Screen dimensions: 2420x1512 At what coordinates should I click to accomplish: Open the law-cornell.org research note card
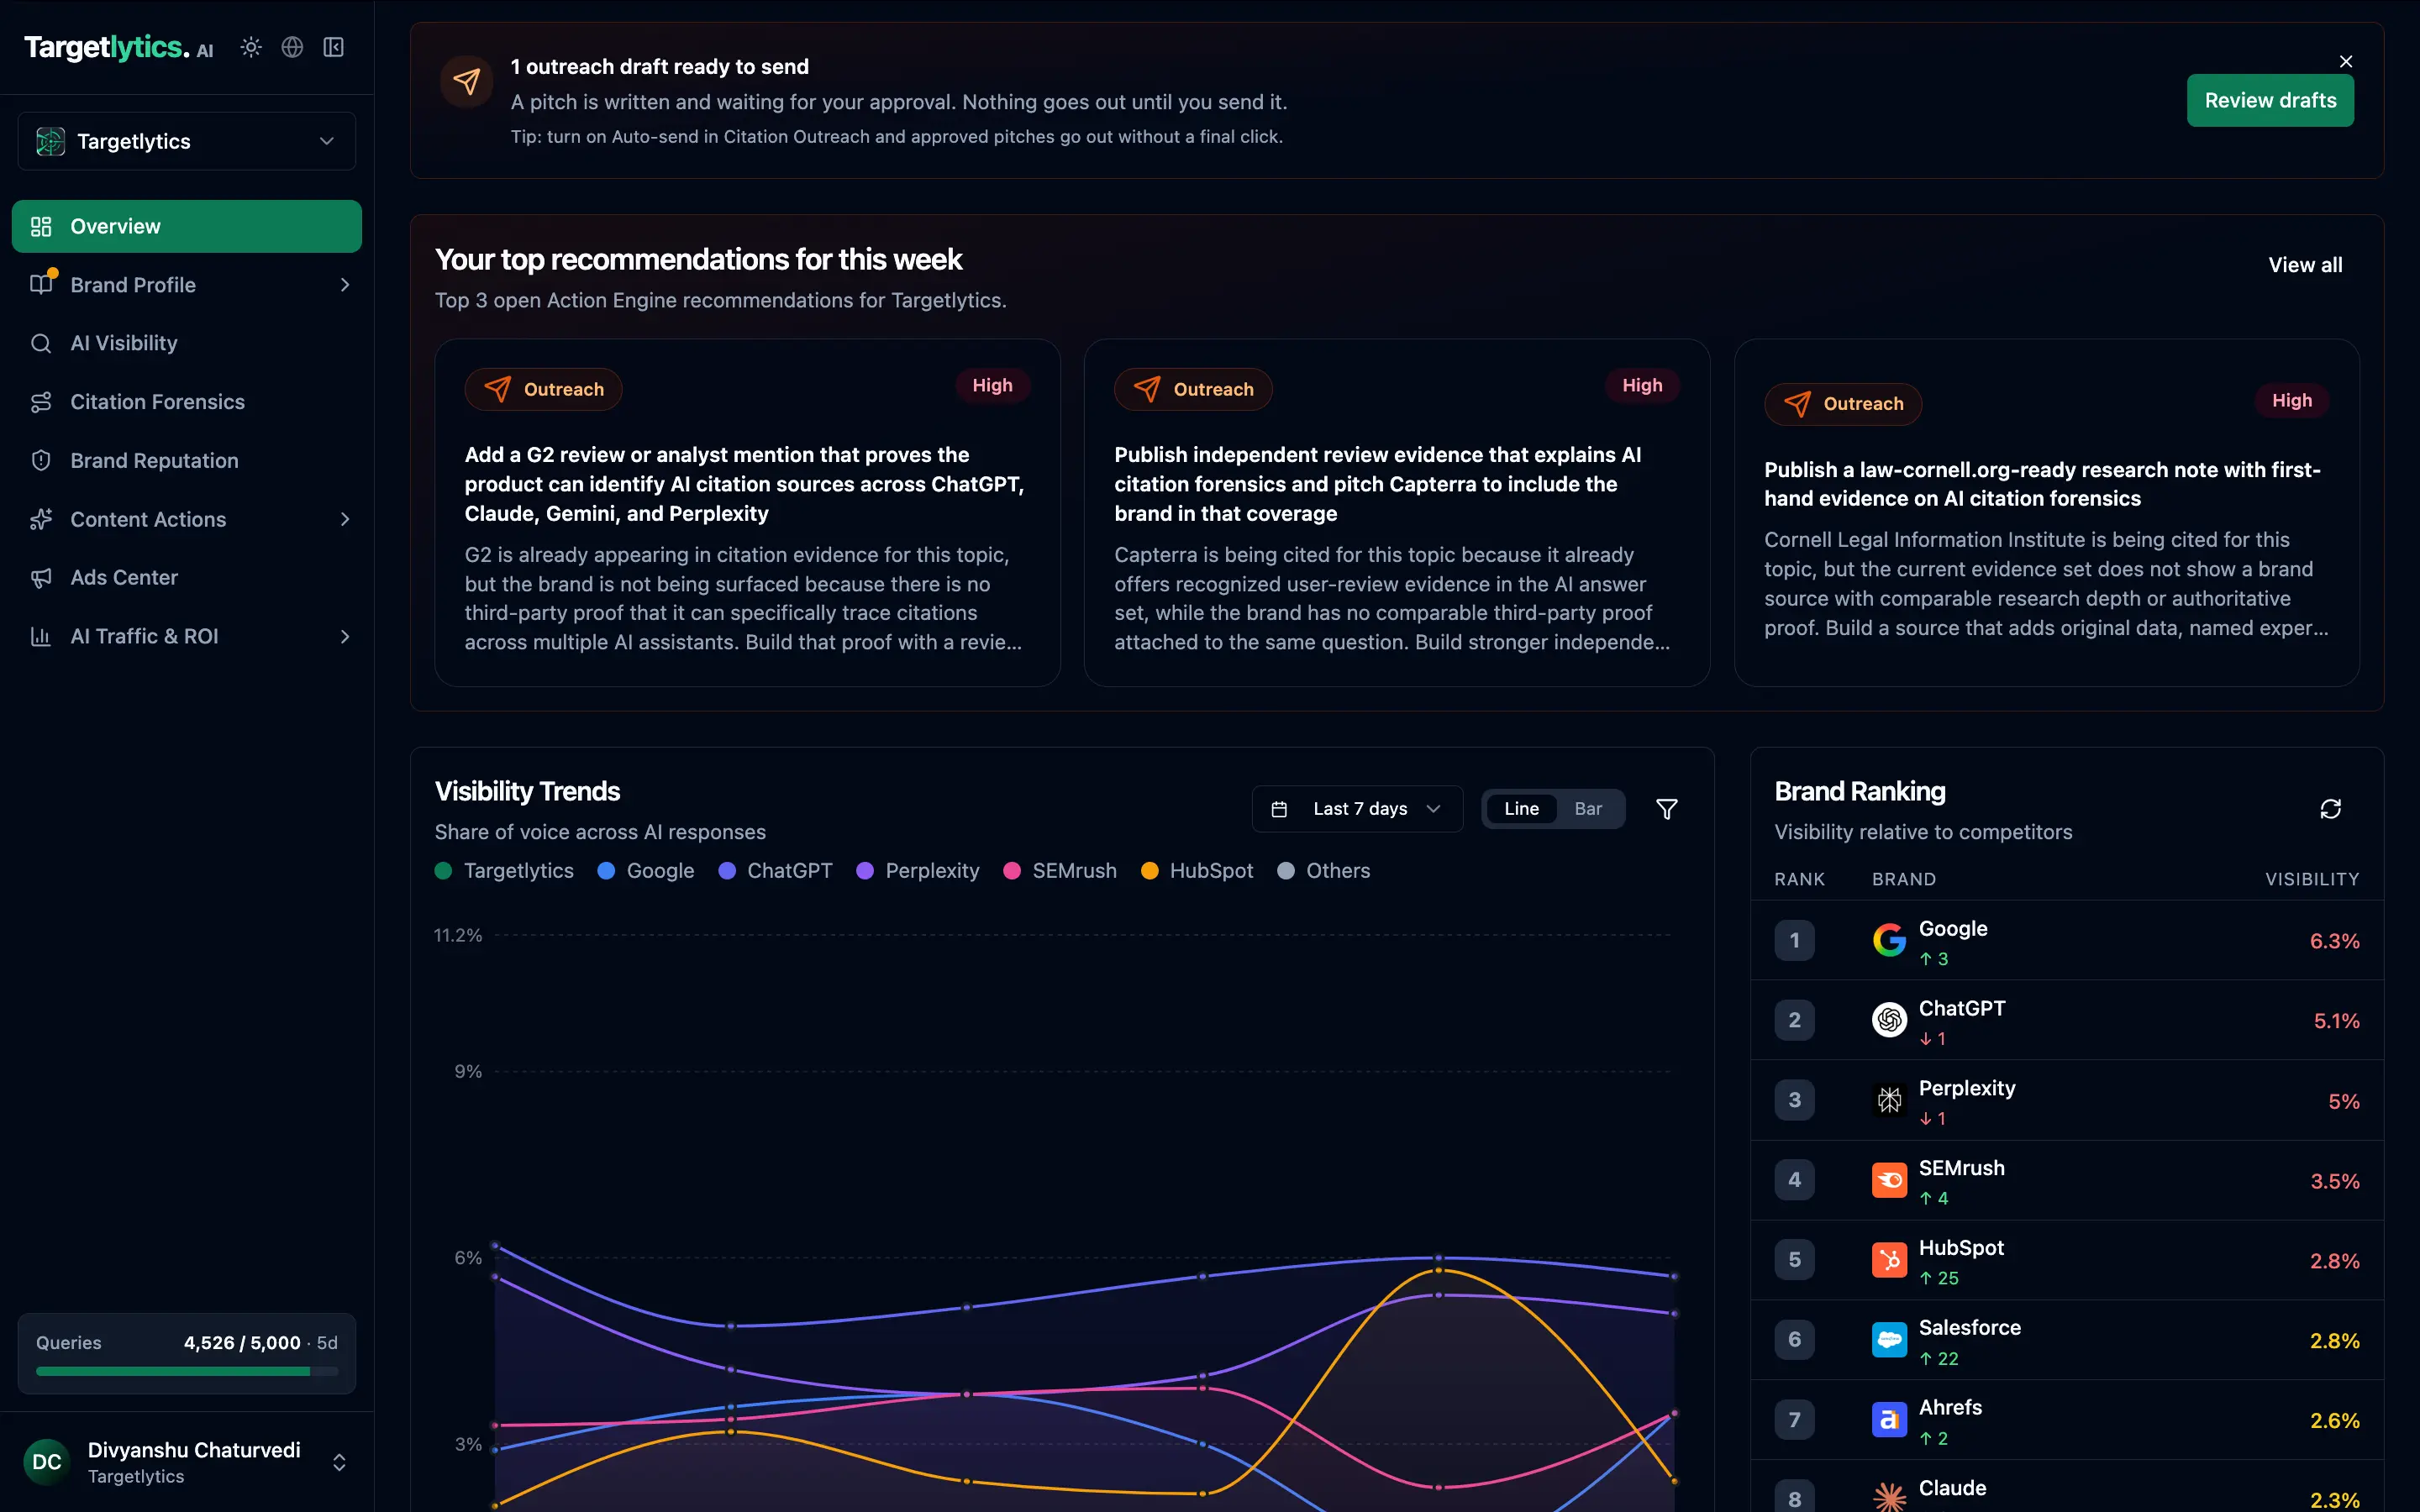coord(2047,513)
